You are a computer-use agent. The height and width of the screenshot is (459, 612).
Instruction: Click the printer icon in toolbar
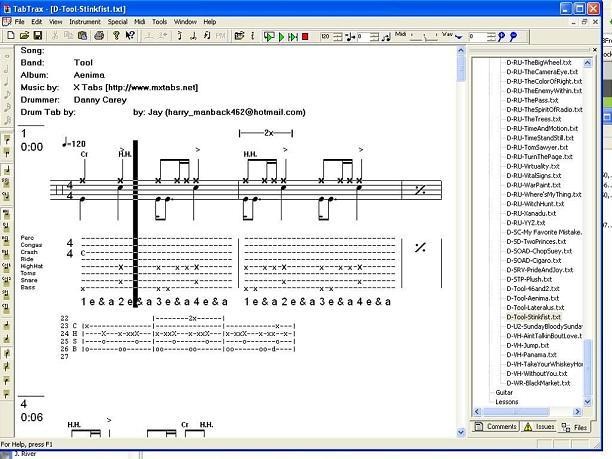[99, 36]
